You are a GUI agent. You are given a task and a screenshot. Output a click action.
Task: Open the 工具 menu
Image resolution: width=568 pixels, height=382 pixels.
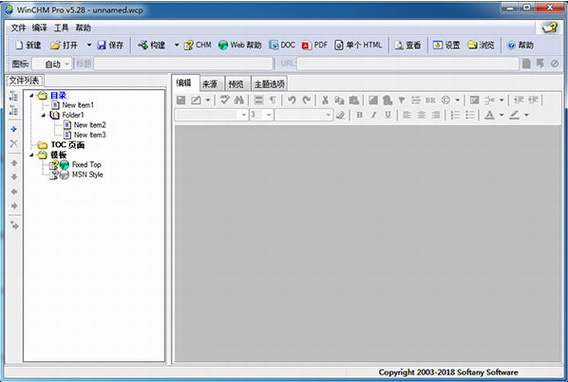[x=61, y=28]
